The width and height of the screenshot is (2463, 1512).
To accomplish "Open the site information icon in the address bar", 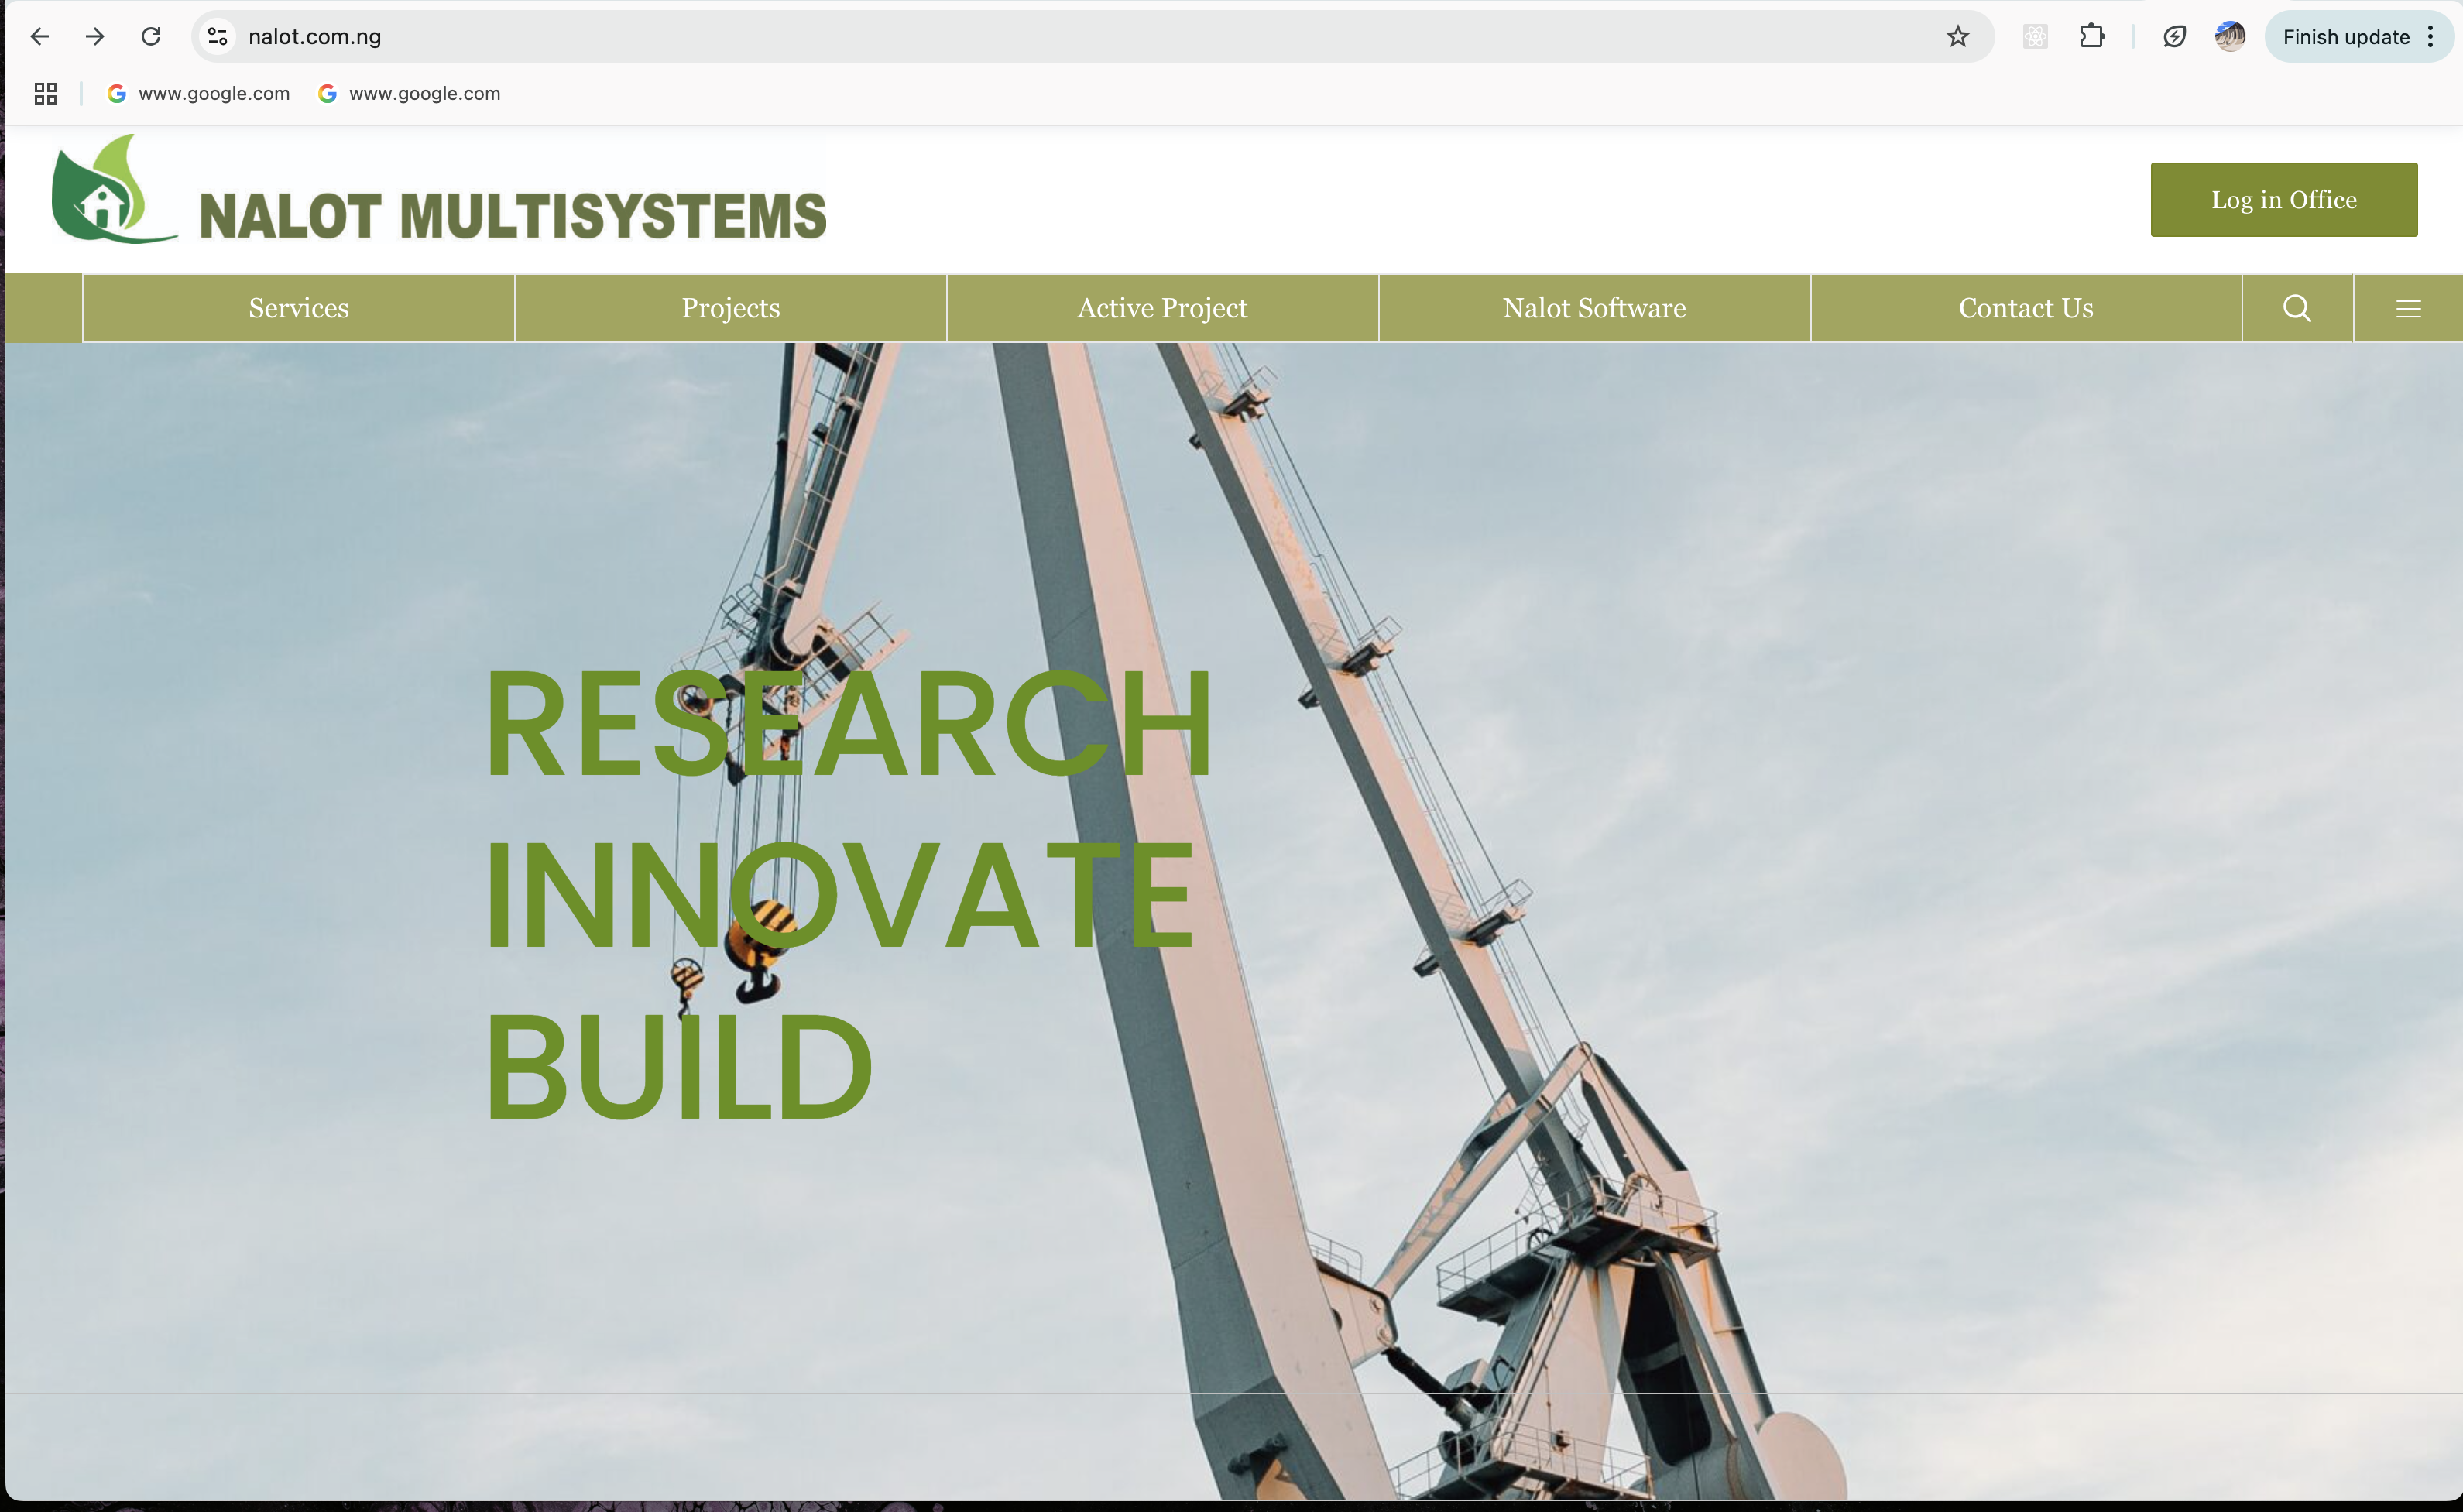I will pos(217,37).
